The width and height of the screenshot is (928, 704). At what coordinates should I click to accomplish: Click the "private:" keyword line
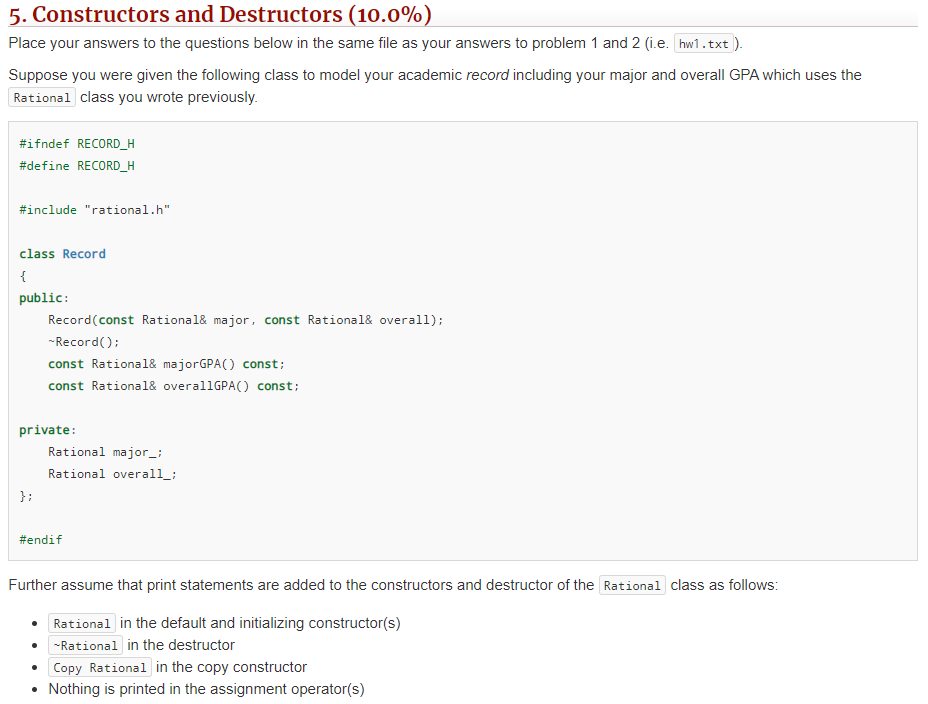click(x=48, y=430)
